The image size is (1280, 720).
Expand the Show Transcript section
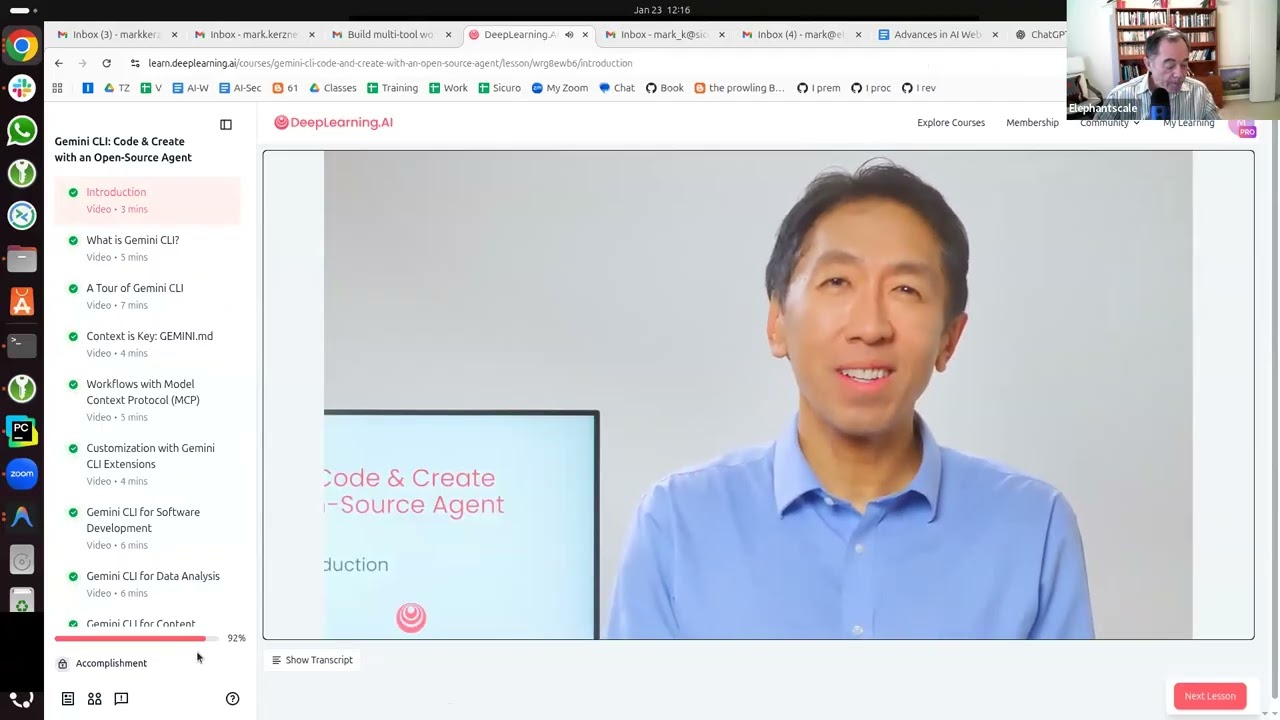(312, 660)
